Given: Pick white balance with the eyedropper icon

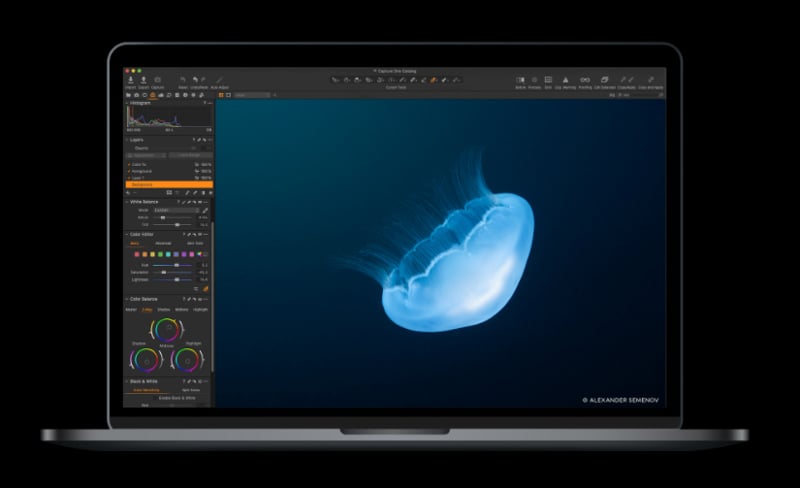Looking at the screenshot, I should [x=205, y=210].
